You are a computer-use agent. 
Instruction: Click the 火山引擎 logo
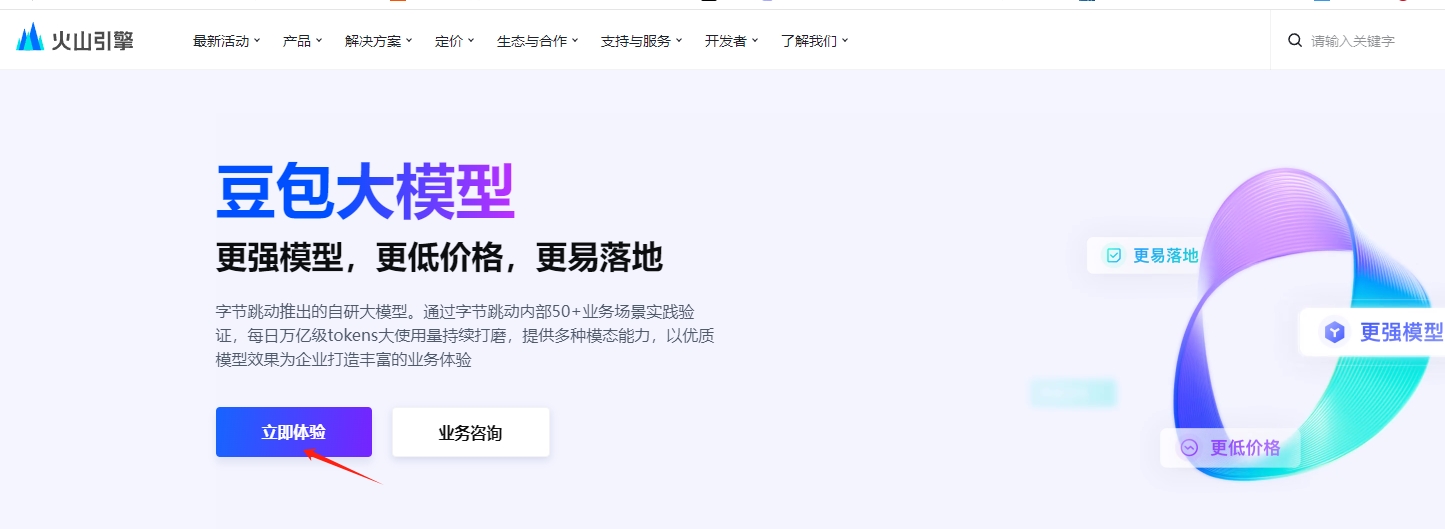[75, 40]
